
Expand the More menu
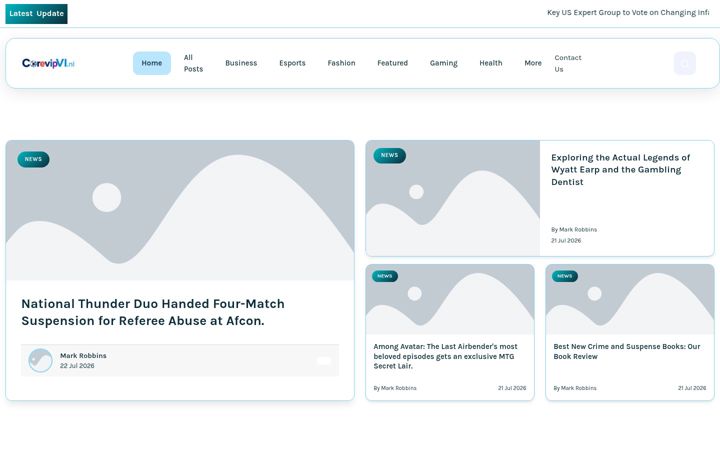point(533,63)
